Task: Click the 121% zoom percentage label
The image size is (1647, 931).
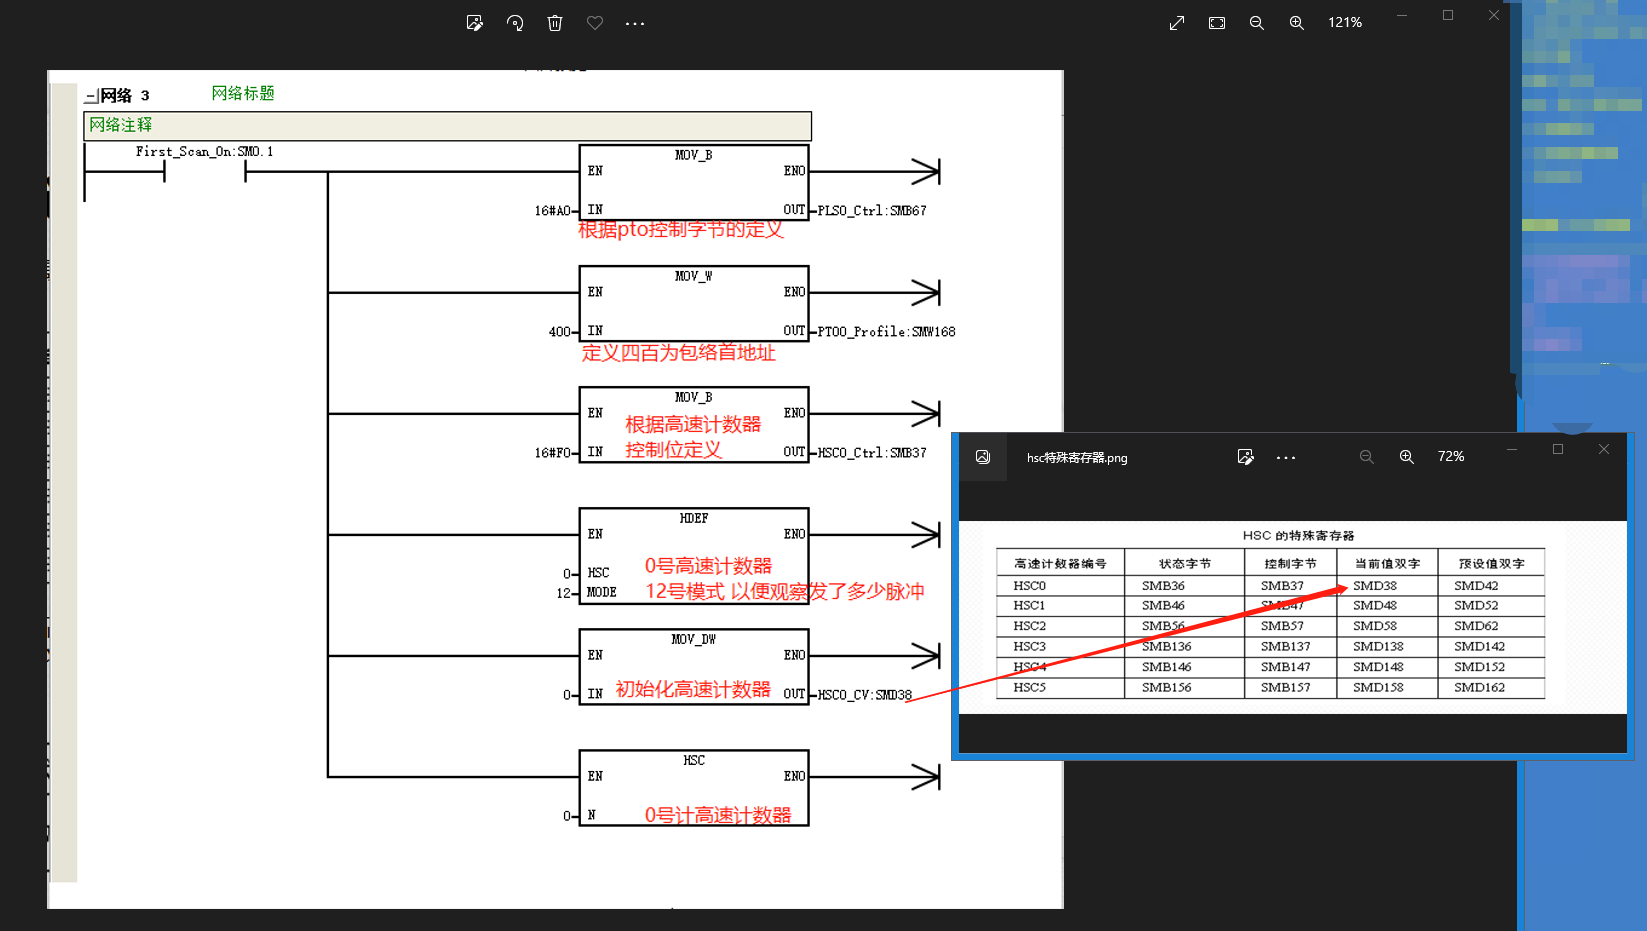Action: click(x=1345, y=23)
